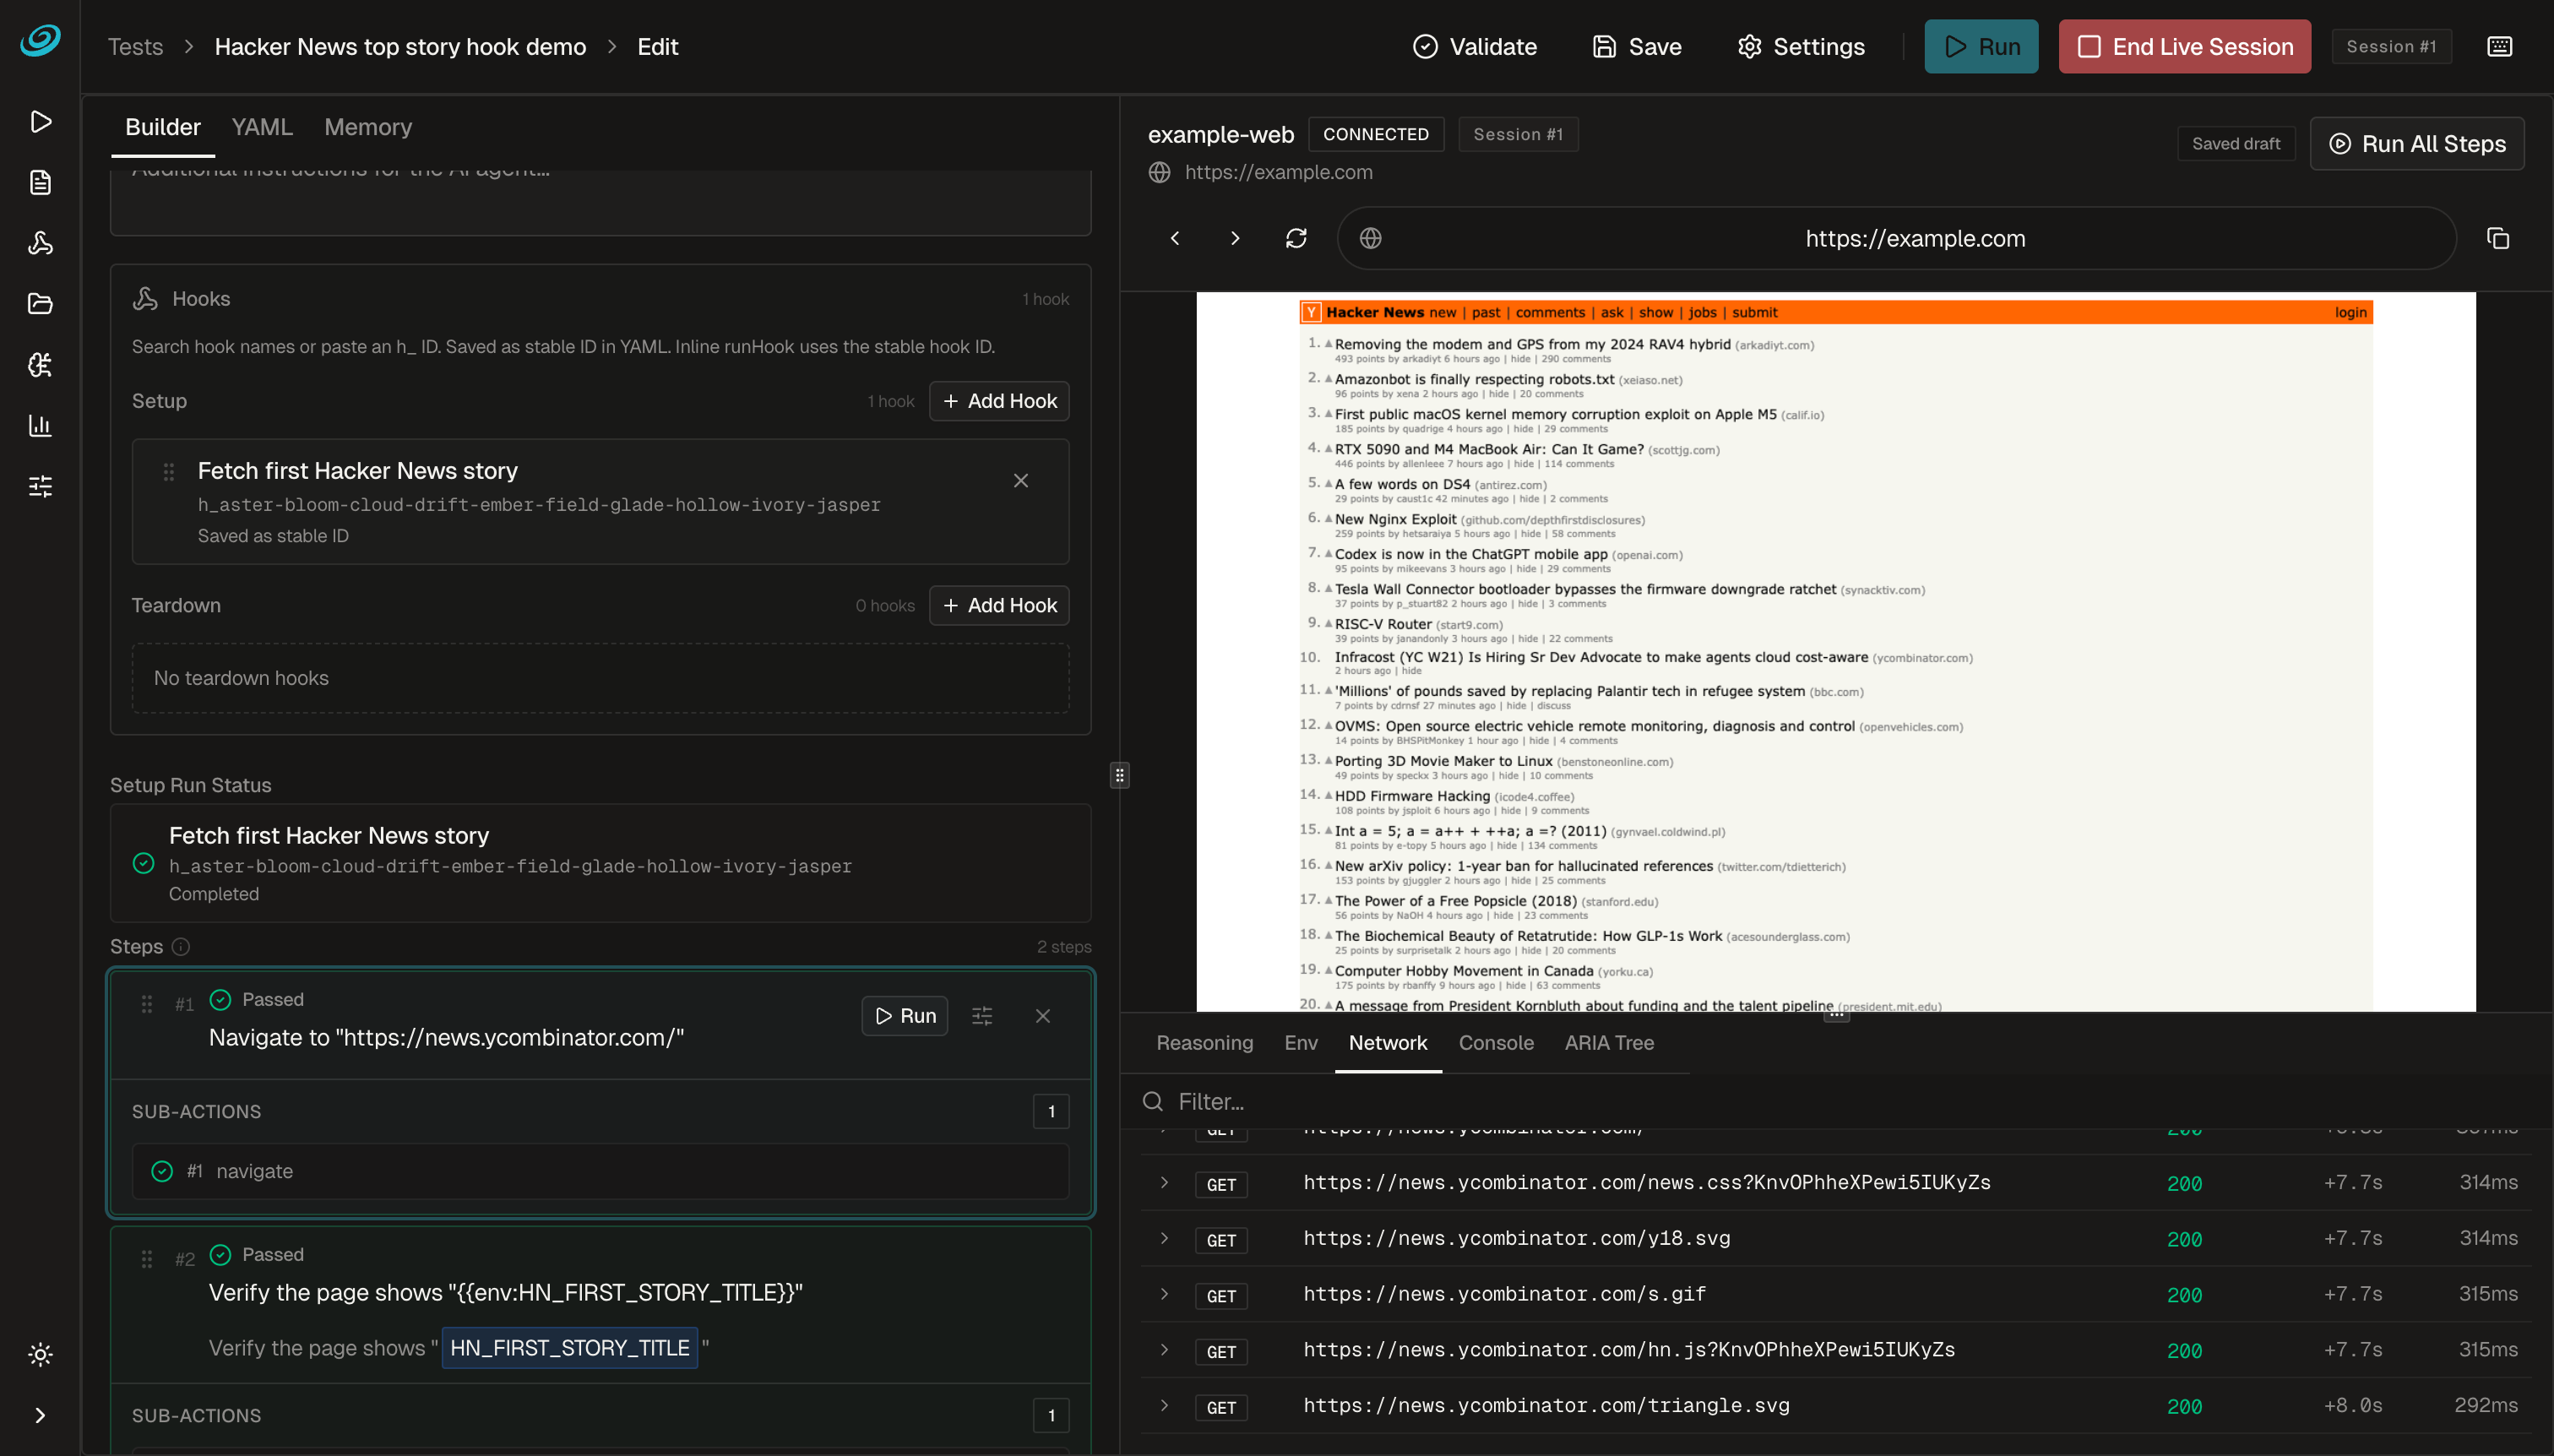Open the play/runs icon in the left sidebar
This screenshot has width=2554, height=1456.
coord(40,122)
